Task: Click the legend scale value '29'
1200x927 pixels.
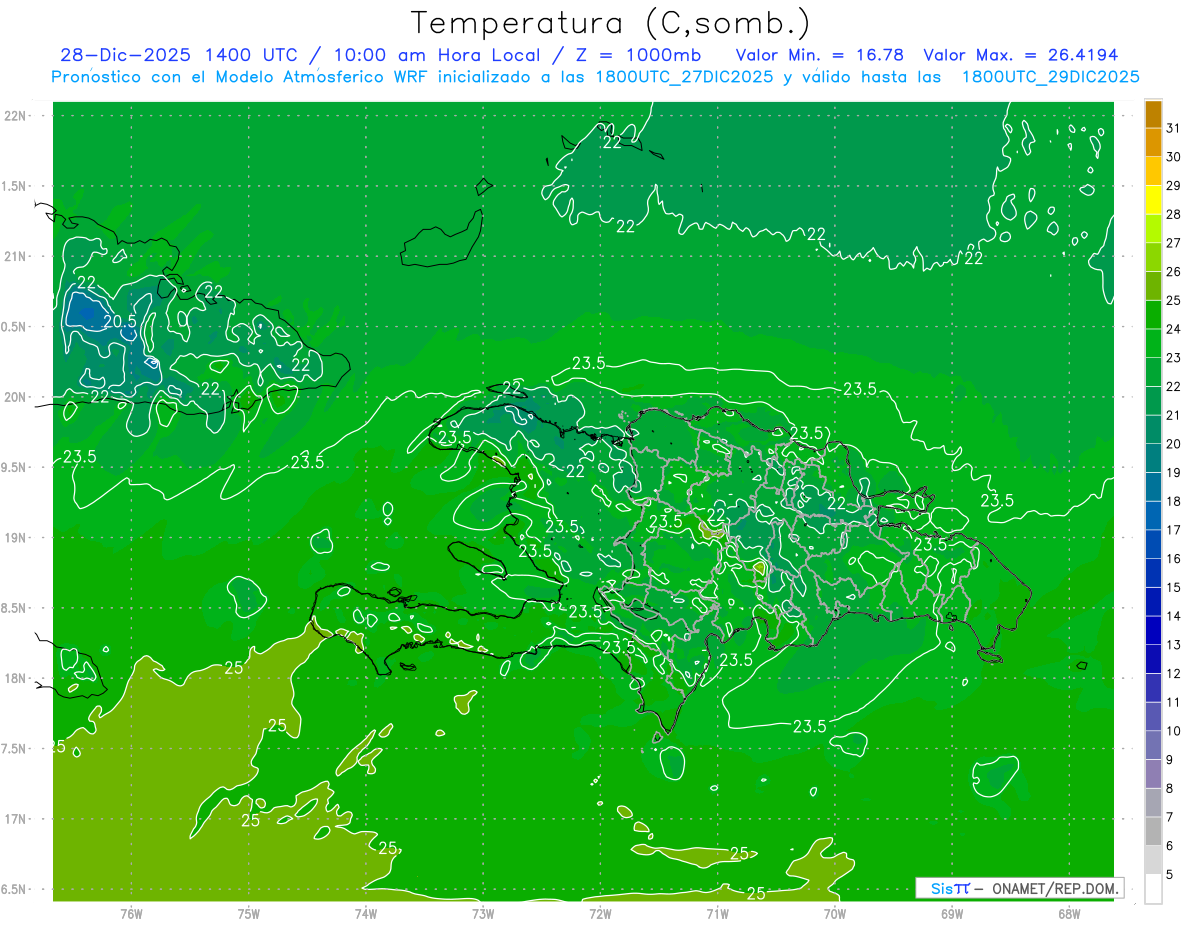Action: (1173, 186)
